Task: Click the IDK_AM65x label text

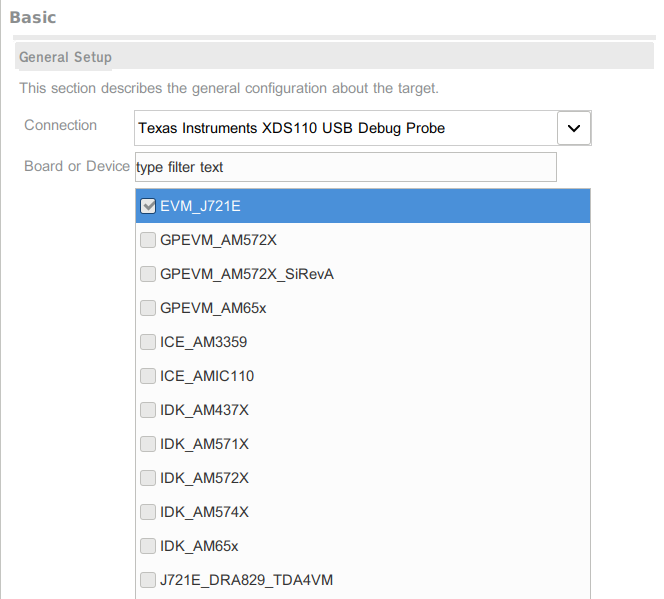Action: point(199,546)
